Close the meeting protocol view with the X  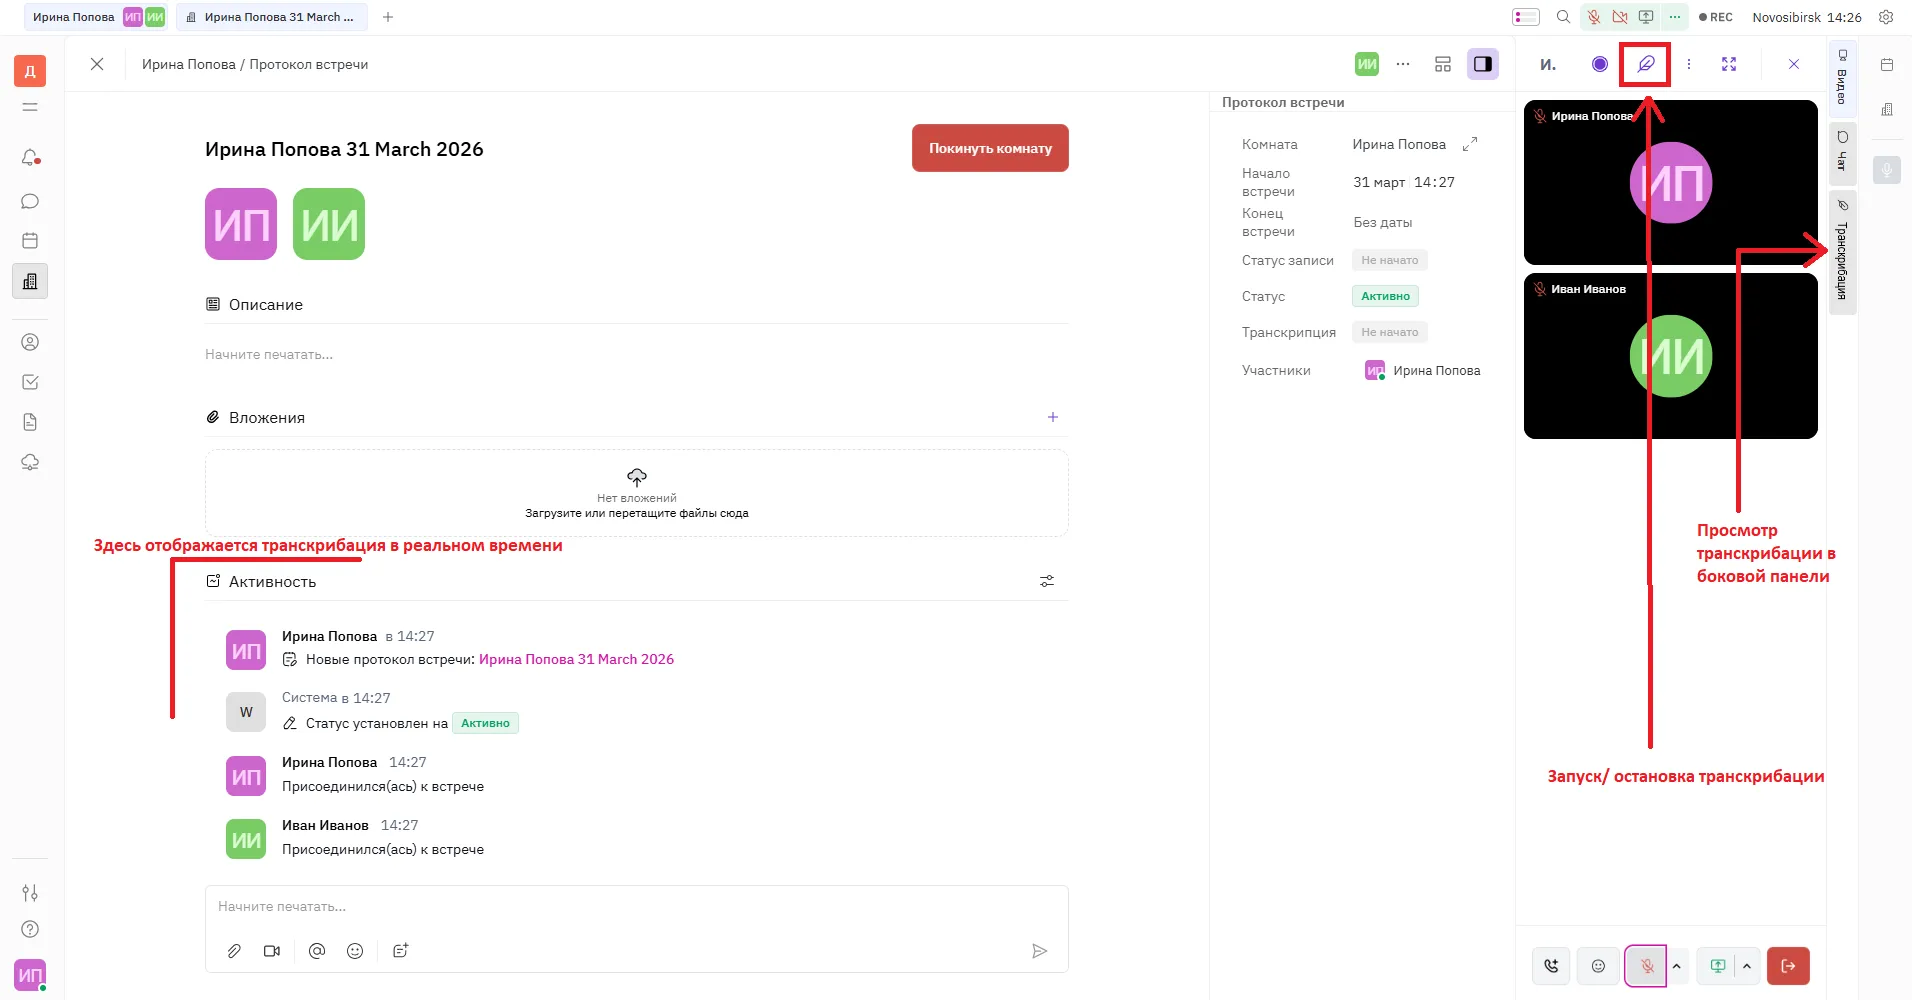(x=97, y=64)
